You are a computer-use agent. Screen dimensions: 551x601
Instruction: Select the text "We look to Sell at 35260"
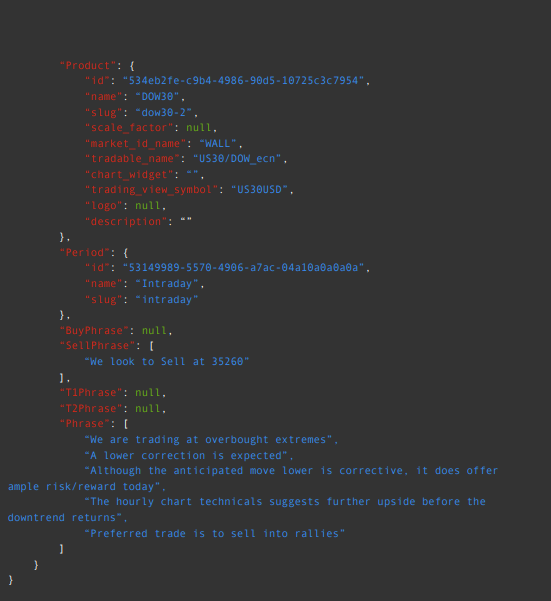(167, 362)
